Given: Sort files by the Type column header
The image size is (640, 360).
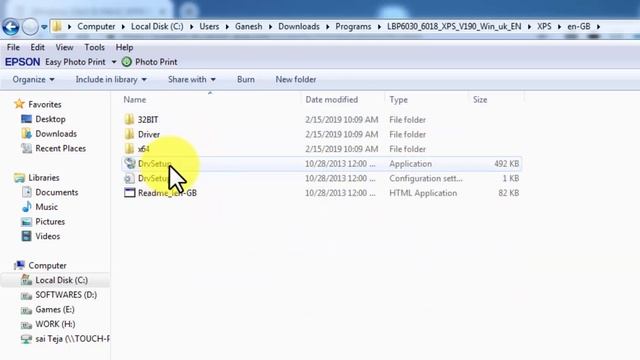Looking at the screenshot, I should [x=398, y=100].
